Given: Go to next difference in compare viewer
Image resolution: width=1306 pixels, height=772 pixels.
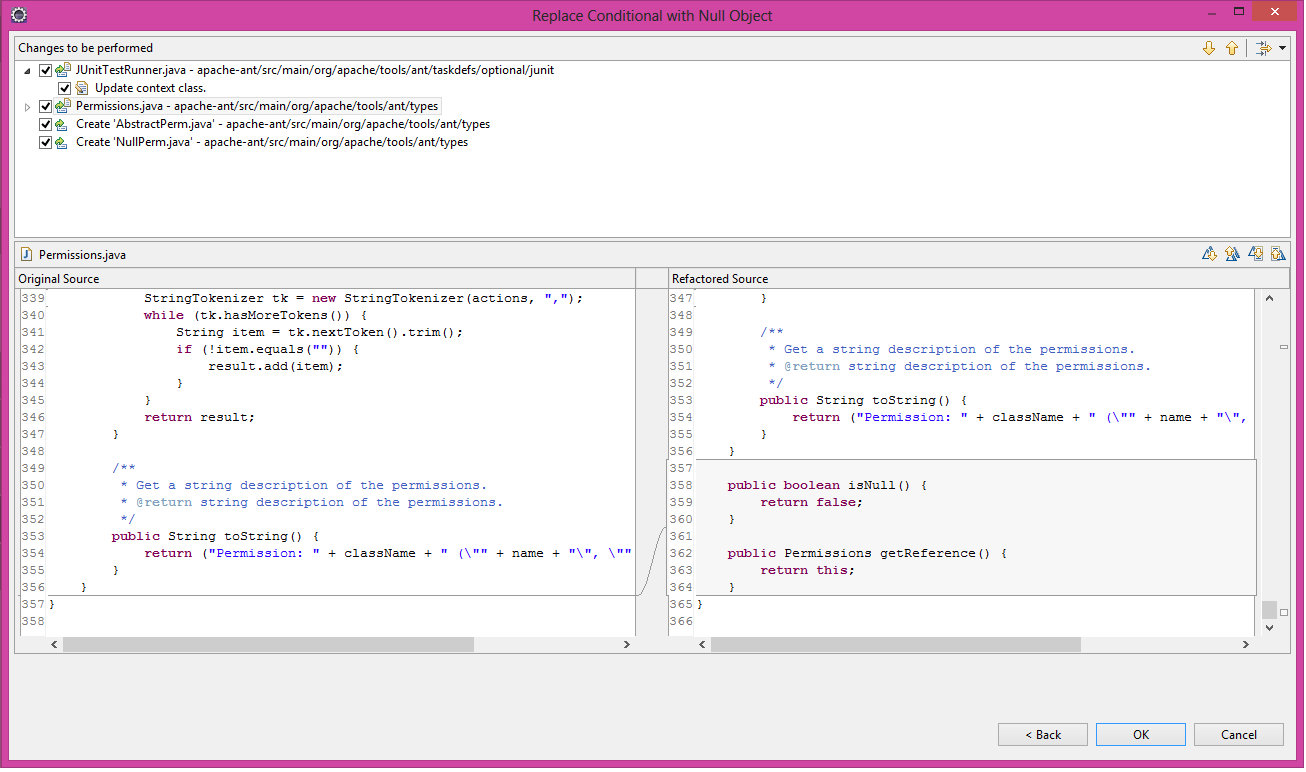Looking at the screenshot, I should click(x=1209, y=254).
